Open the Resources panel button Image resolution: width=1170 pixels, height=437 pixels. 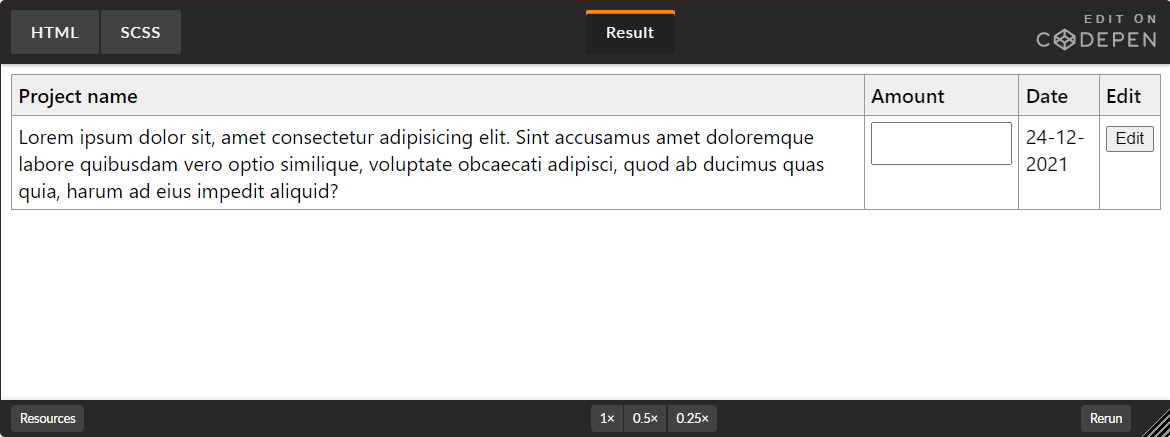(48, 418)
